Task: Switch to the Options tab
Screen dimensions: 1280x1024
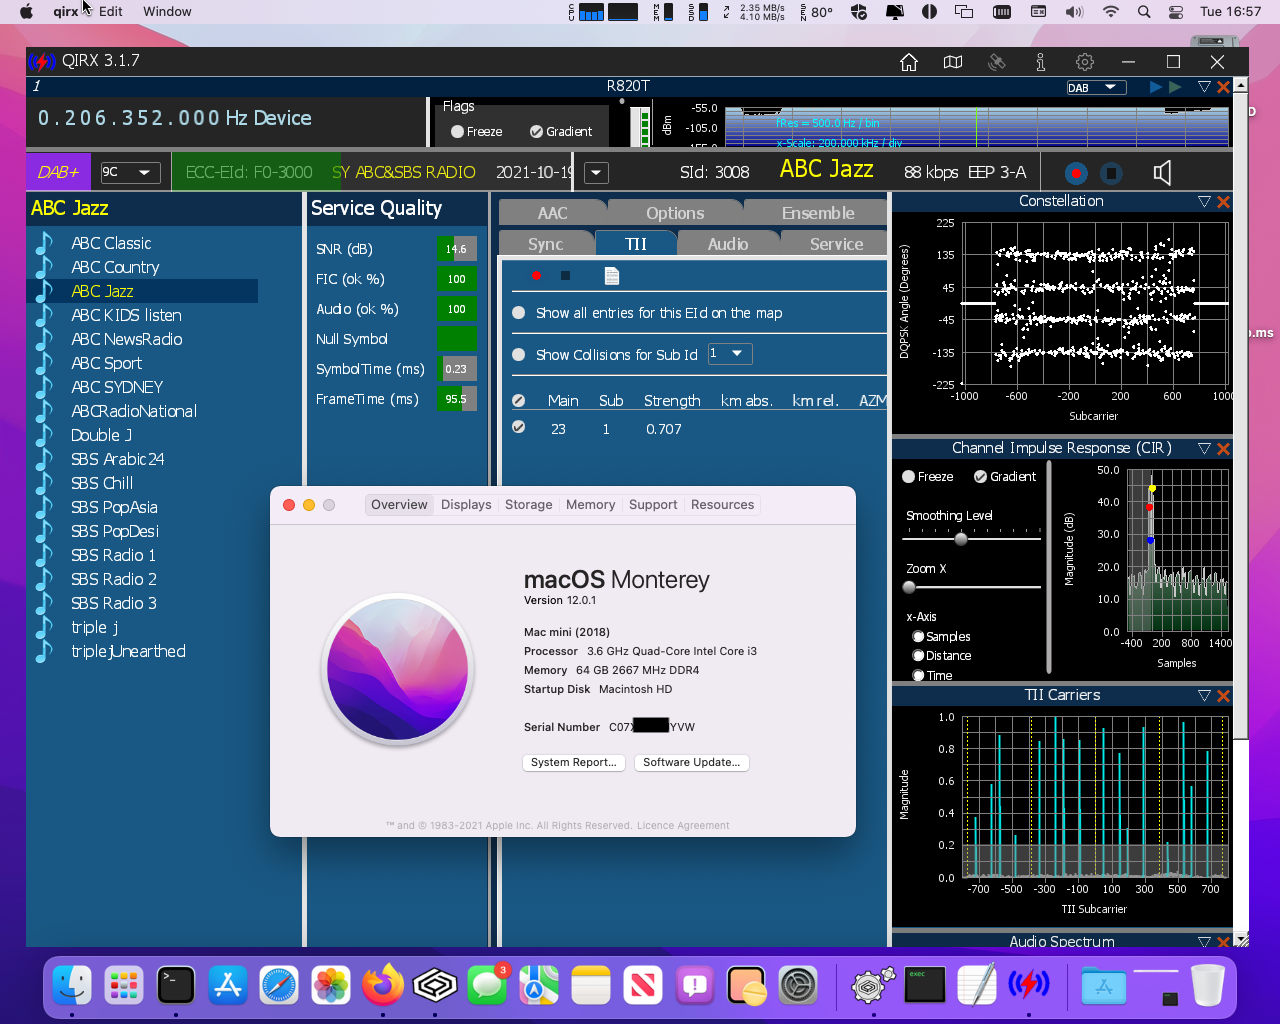Action: click(x=675, y=213)
